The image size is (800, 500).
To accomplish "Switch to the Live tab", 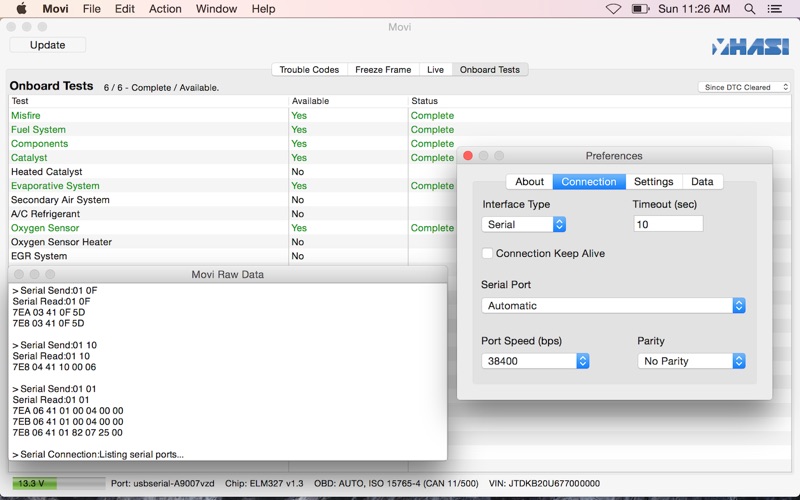I will coord(435,69).
